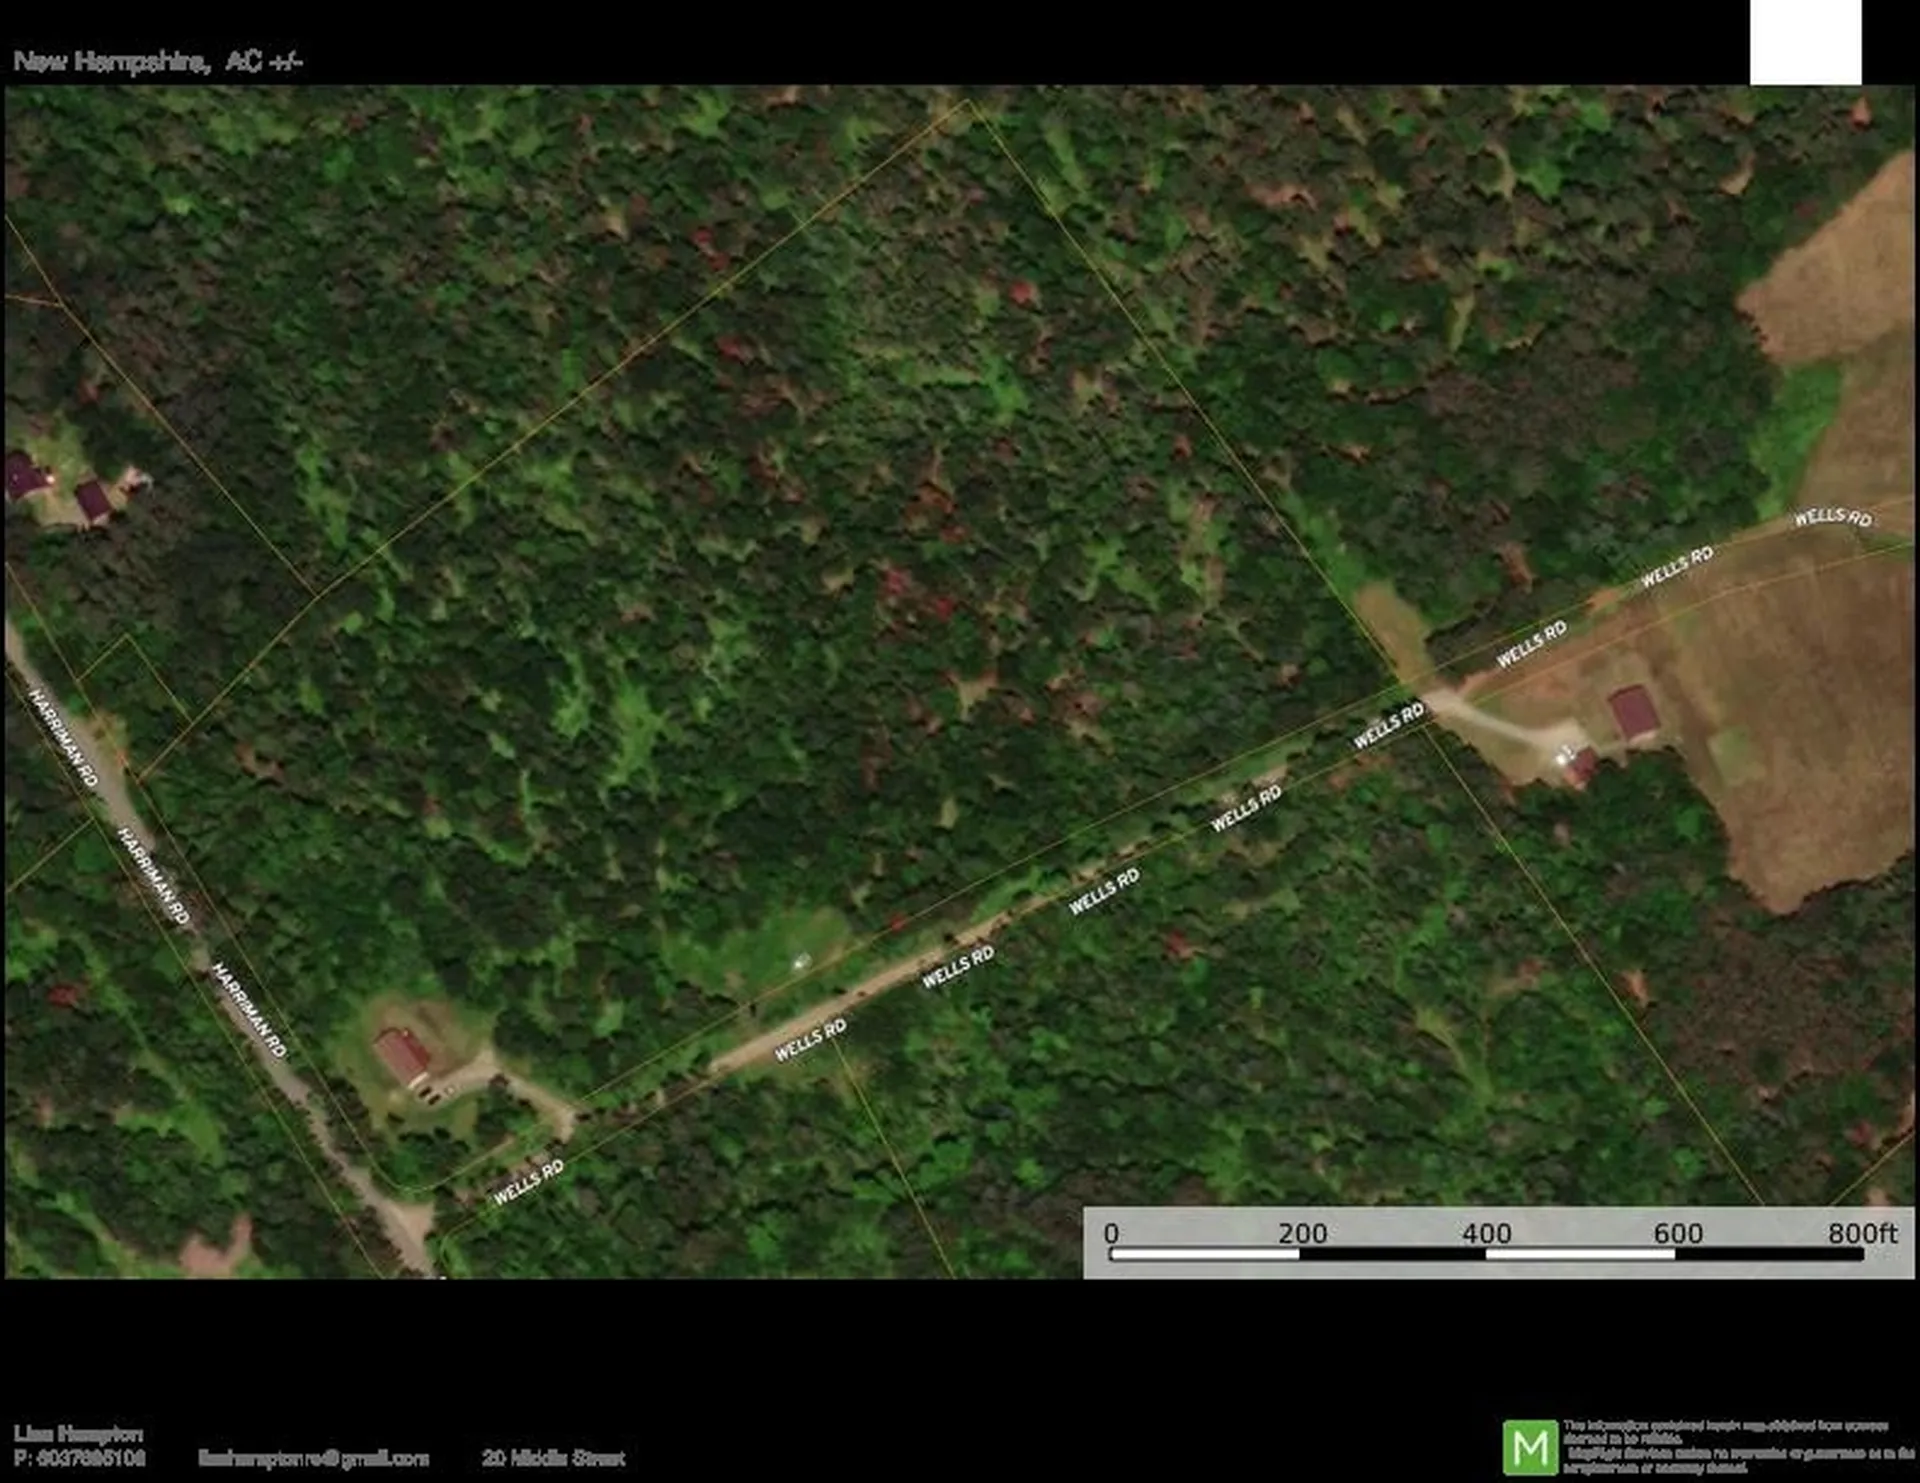The image size is (1920, 1483).
Task: Click the "800ft" label on the scale bar
Action: click(1862, 1233)
